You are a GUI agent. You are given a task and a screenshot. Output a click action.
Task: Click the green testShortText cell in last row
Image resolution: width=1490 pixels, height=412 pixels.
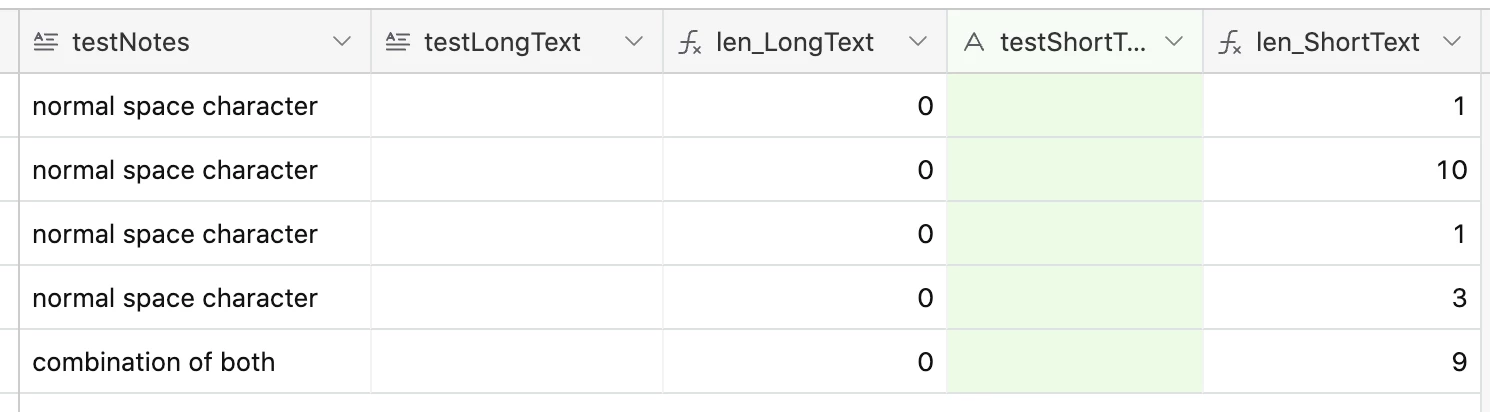point(1075,362)
